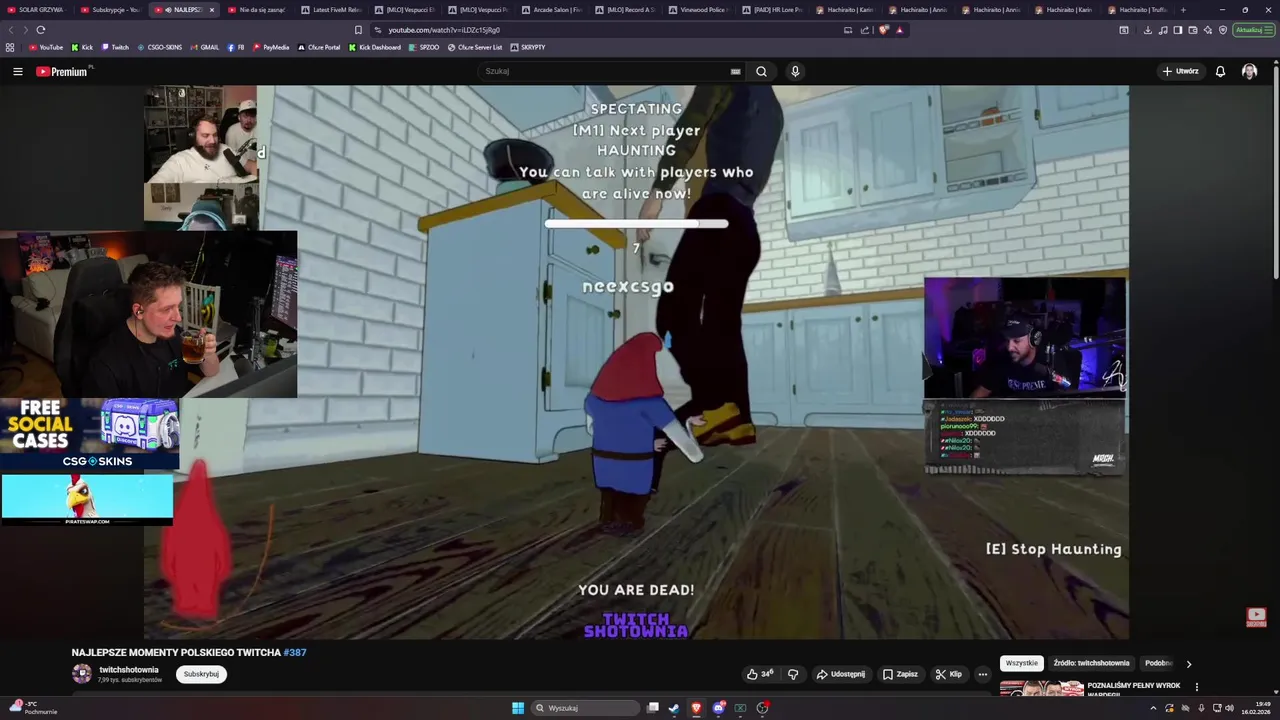Open the more actions three-dot menu
This screenshot has width=1280, height=720.
(x=983, y=674)
